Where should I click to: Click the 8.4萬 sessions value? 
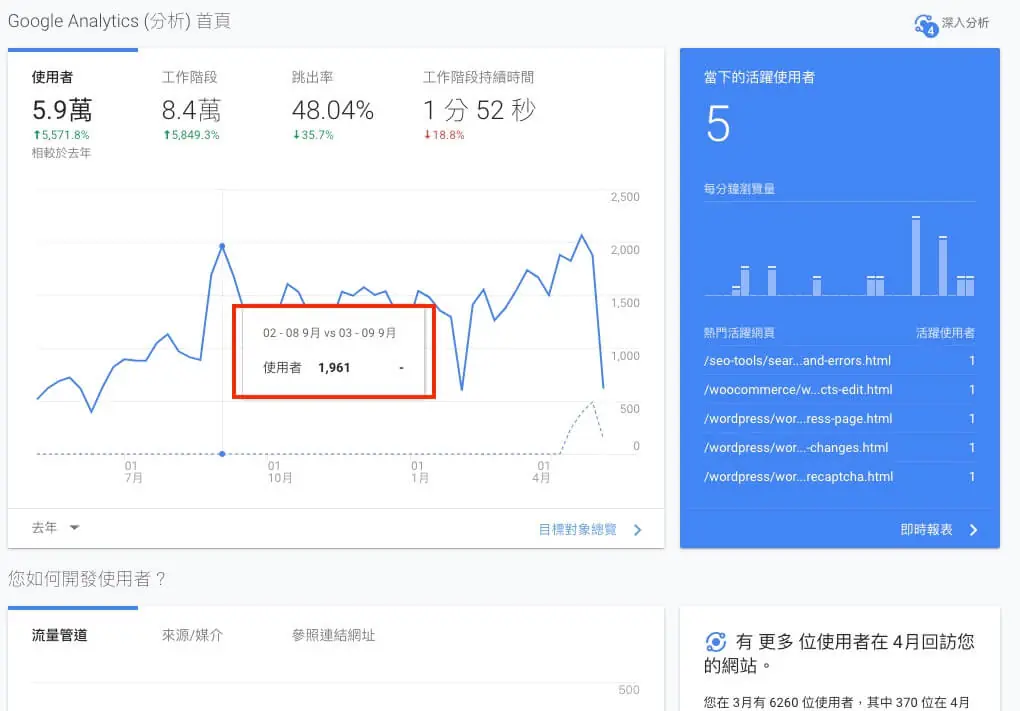coord(191,110)
